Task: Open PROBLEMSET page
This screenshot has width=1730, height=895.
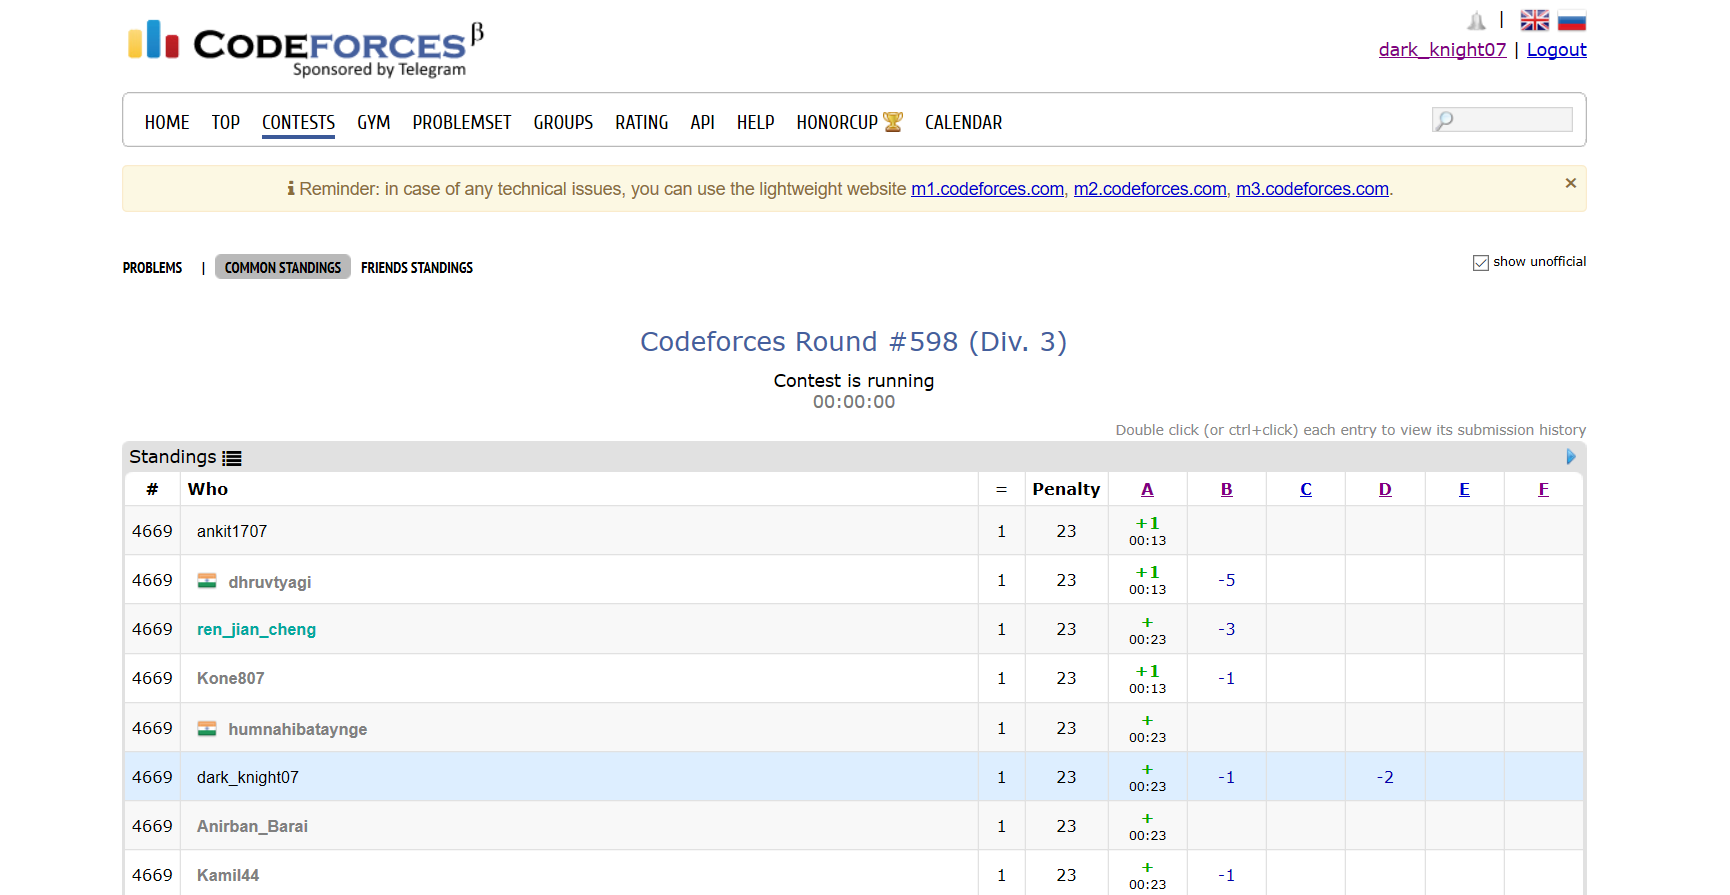Action: point(461,122)
